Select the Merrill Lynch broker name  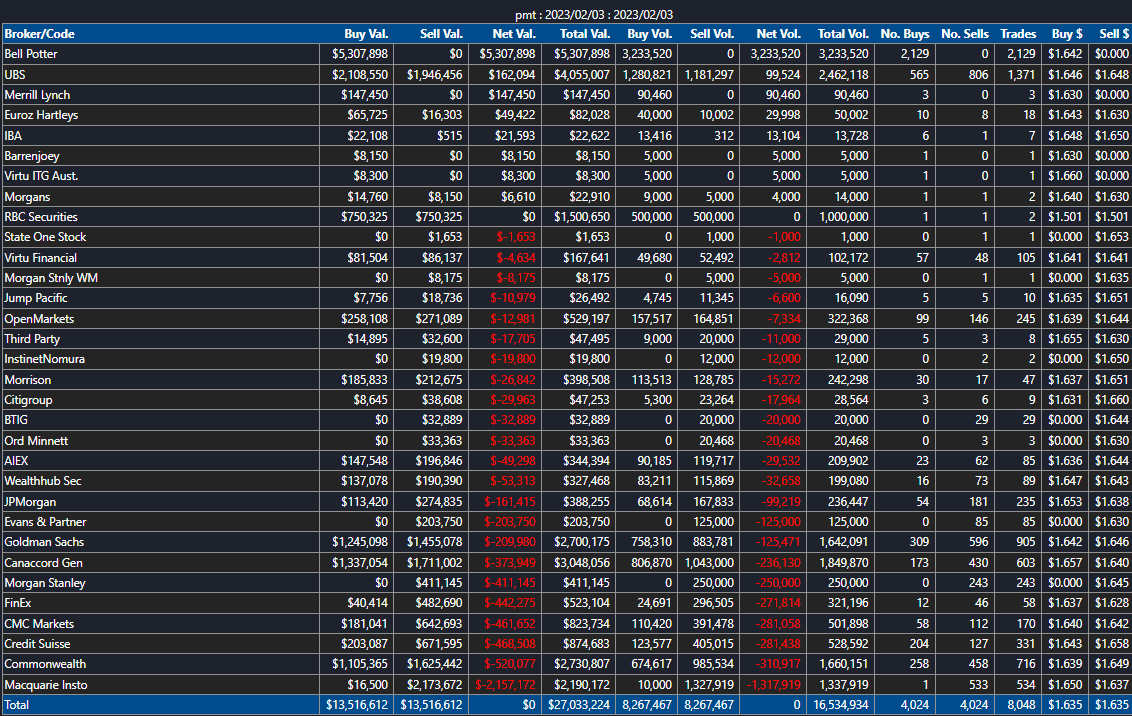point(37,95)
